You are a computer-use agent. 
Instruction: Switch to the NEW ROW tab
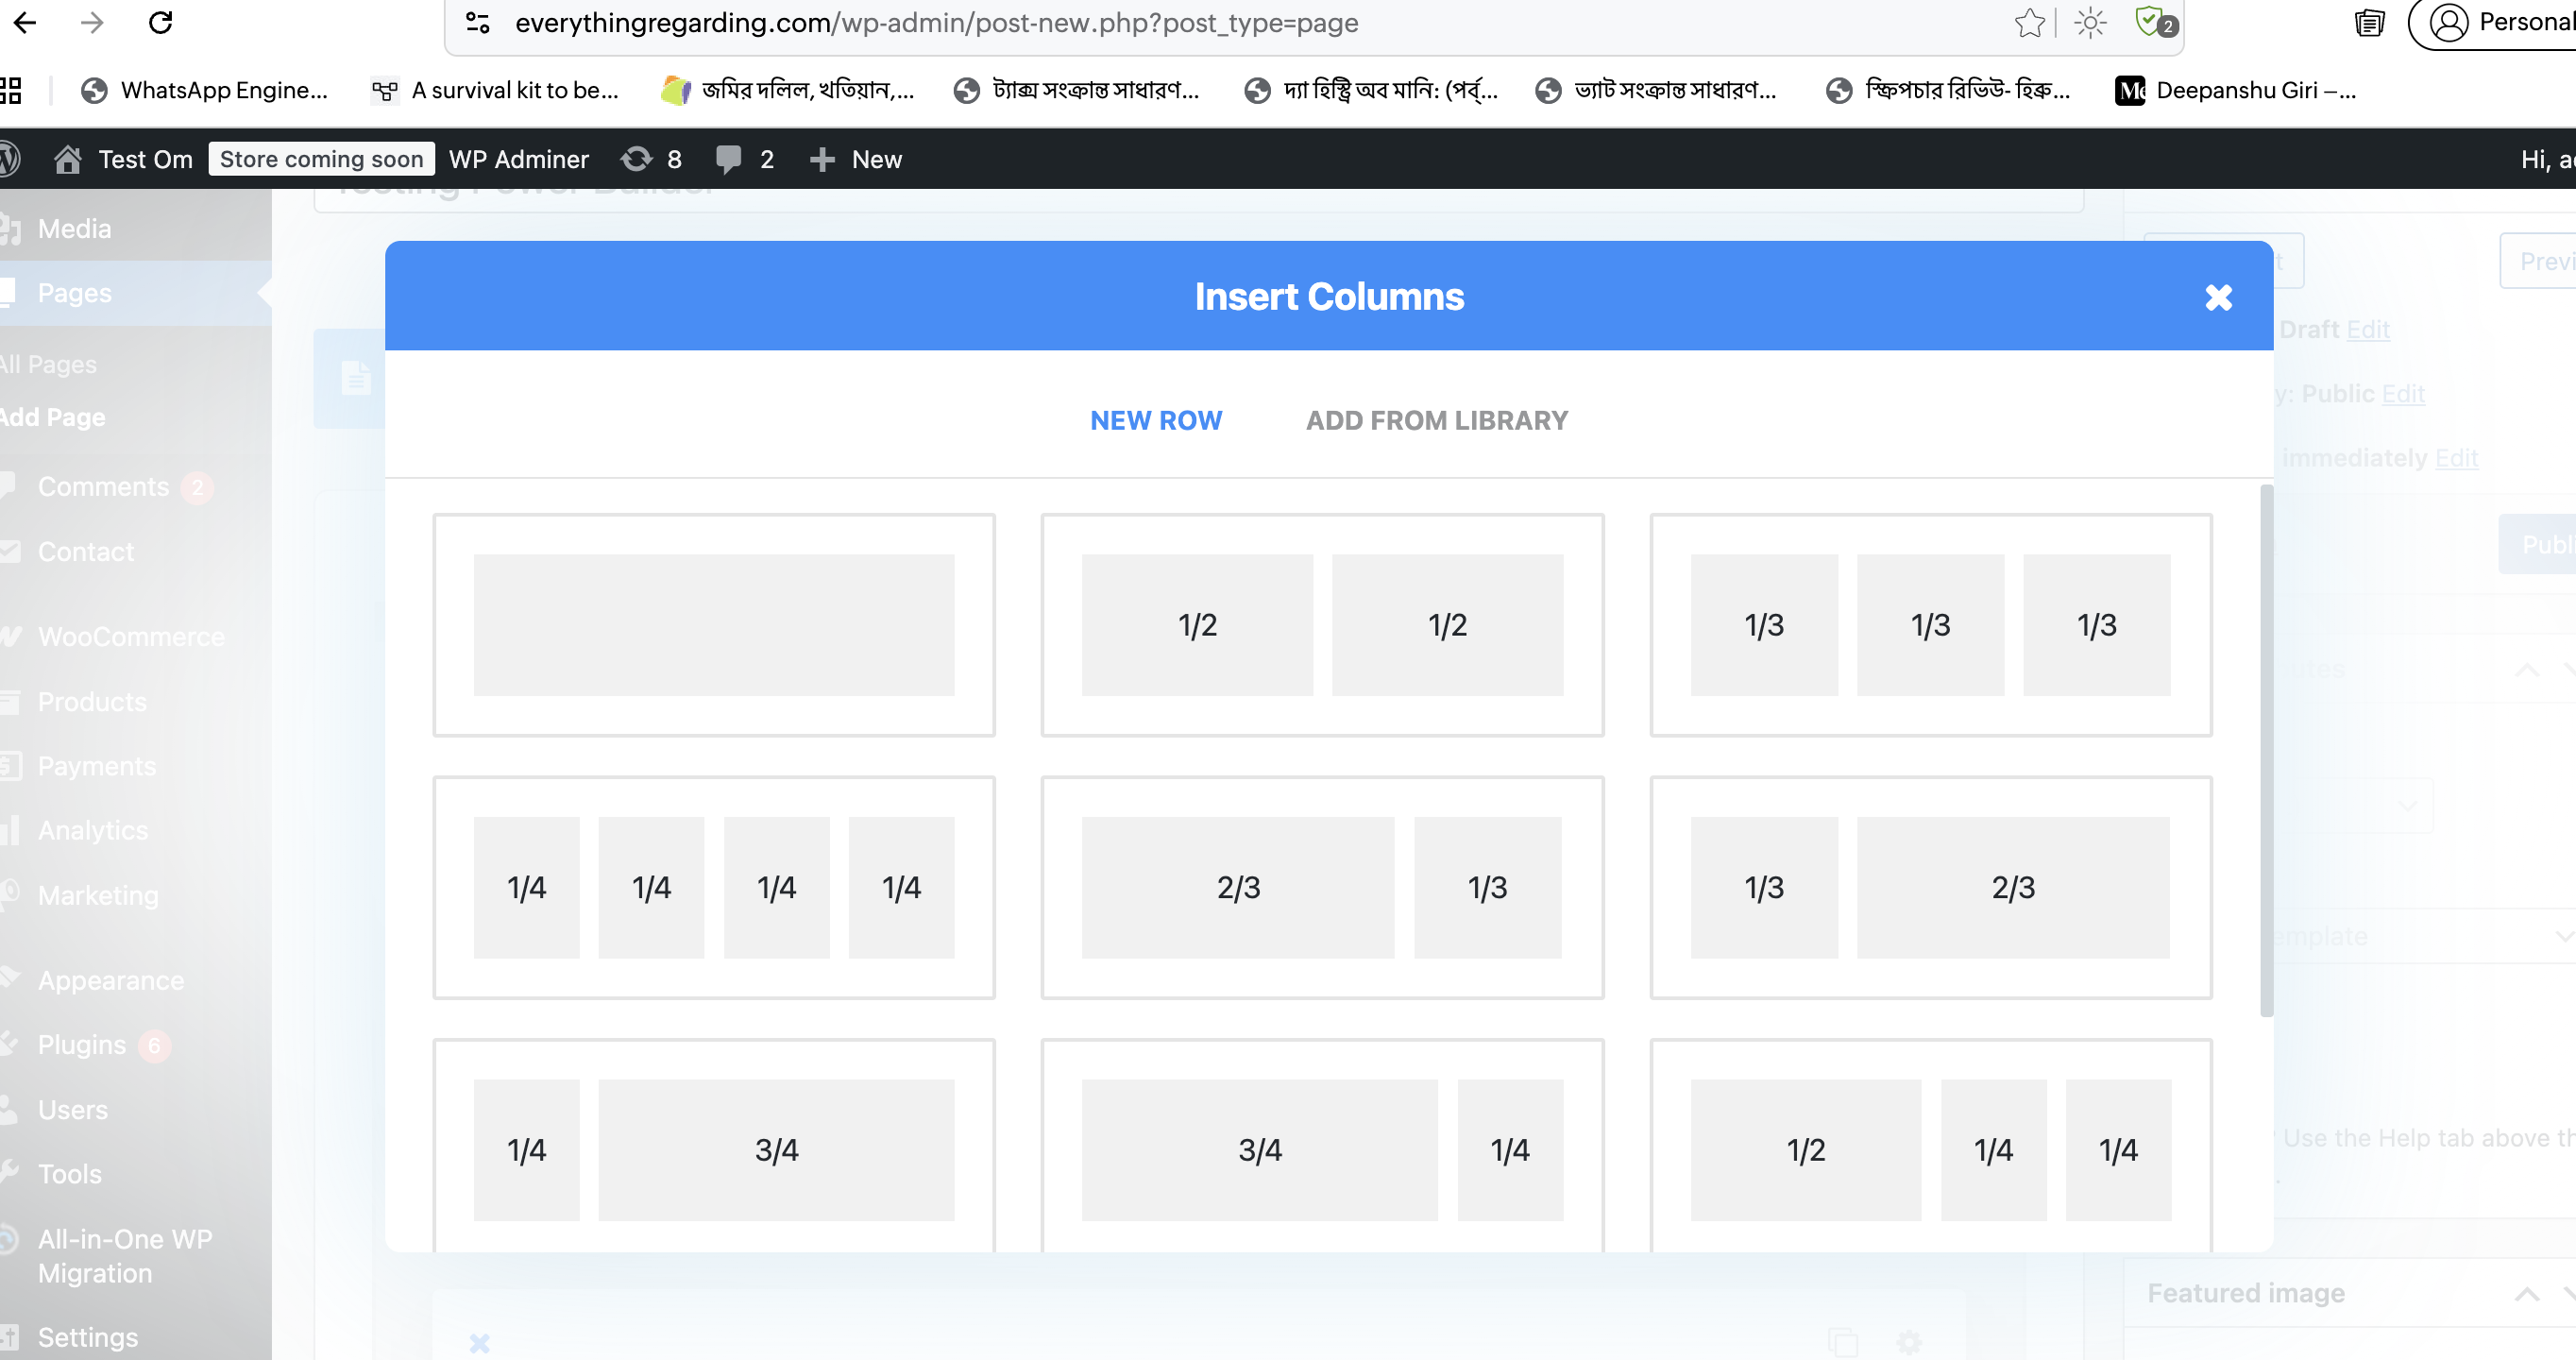tap(1156, 420)
